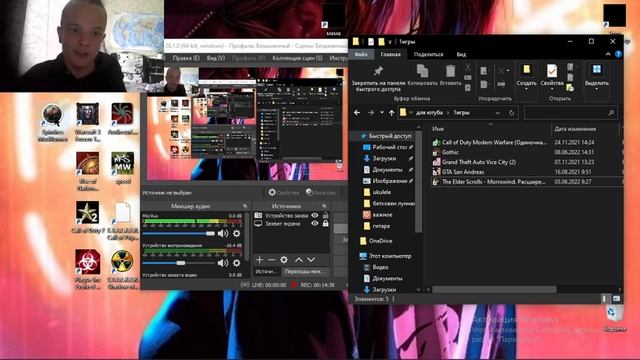Open the Create dropdown in Explorer ribbon
Viewport: 640px width, 360px height.
coord(527,78)
